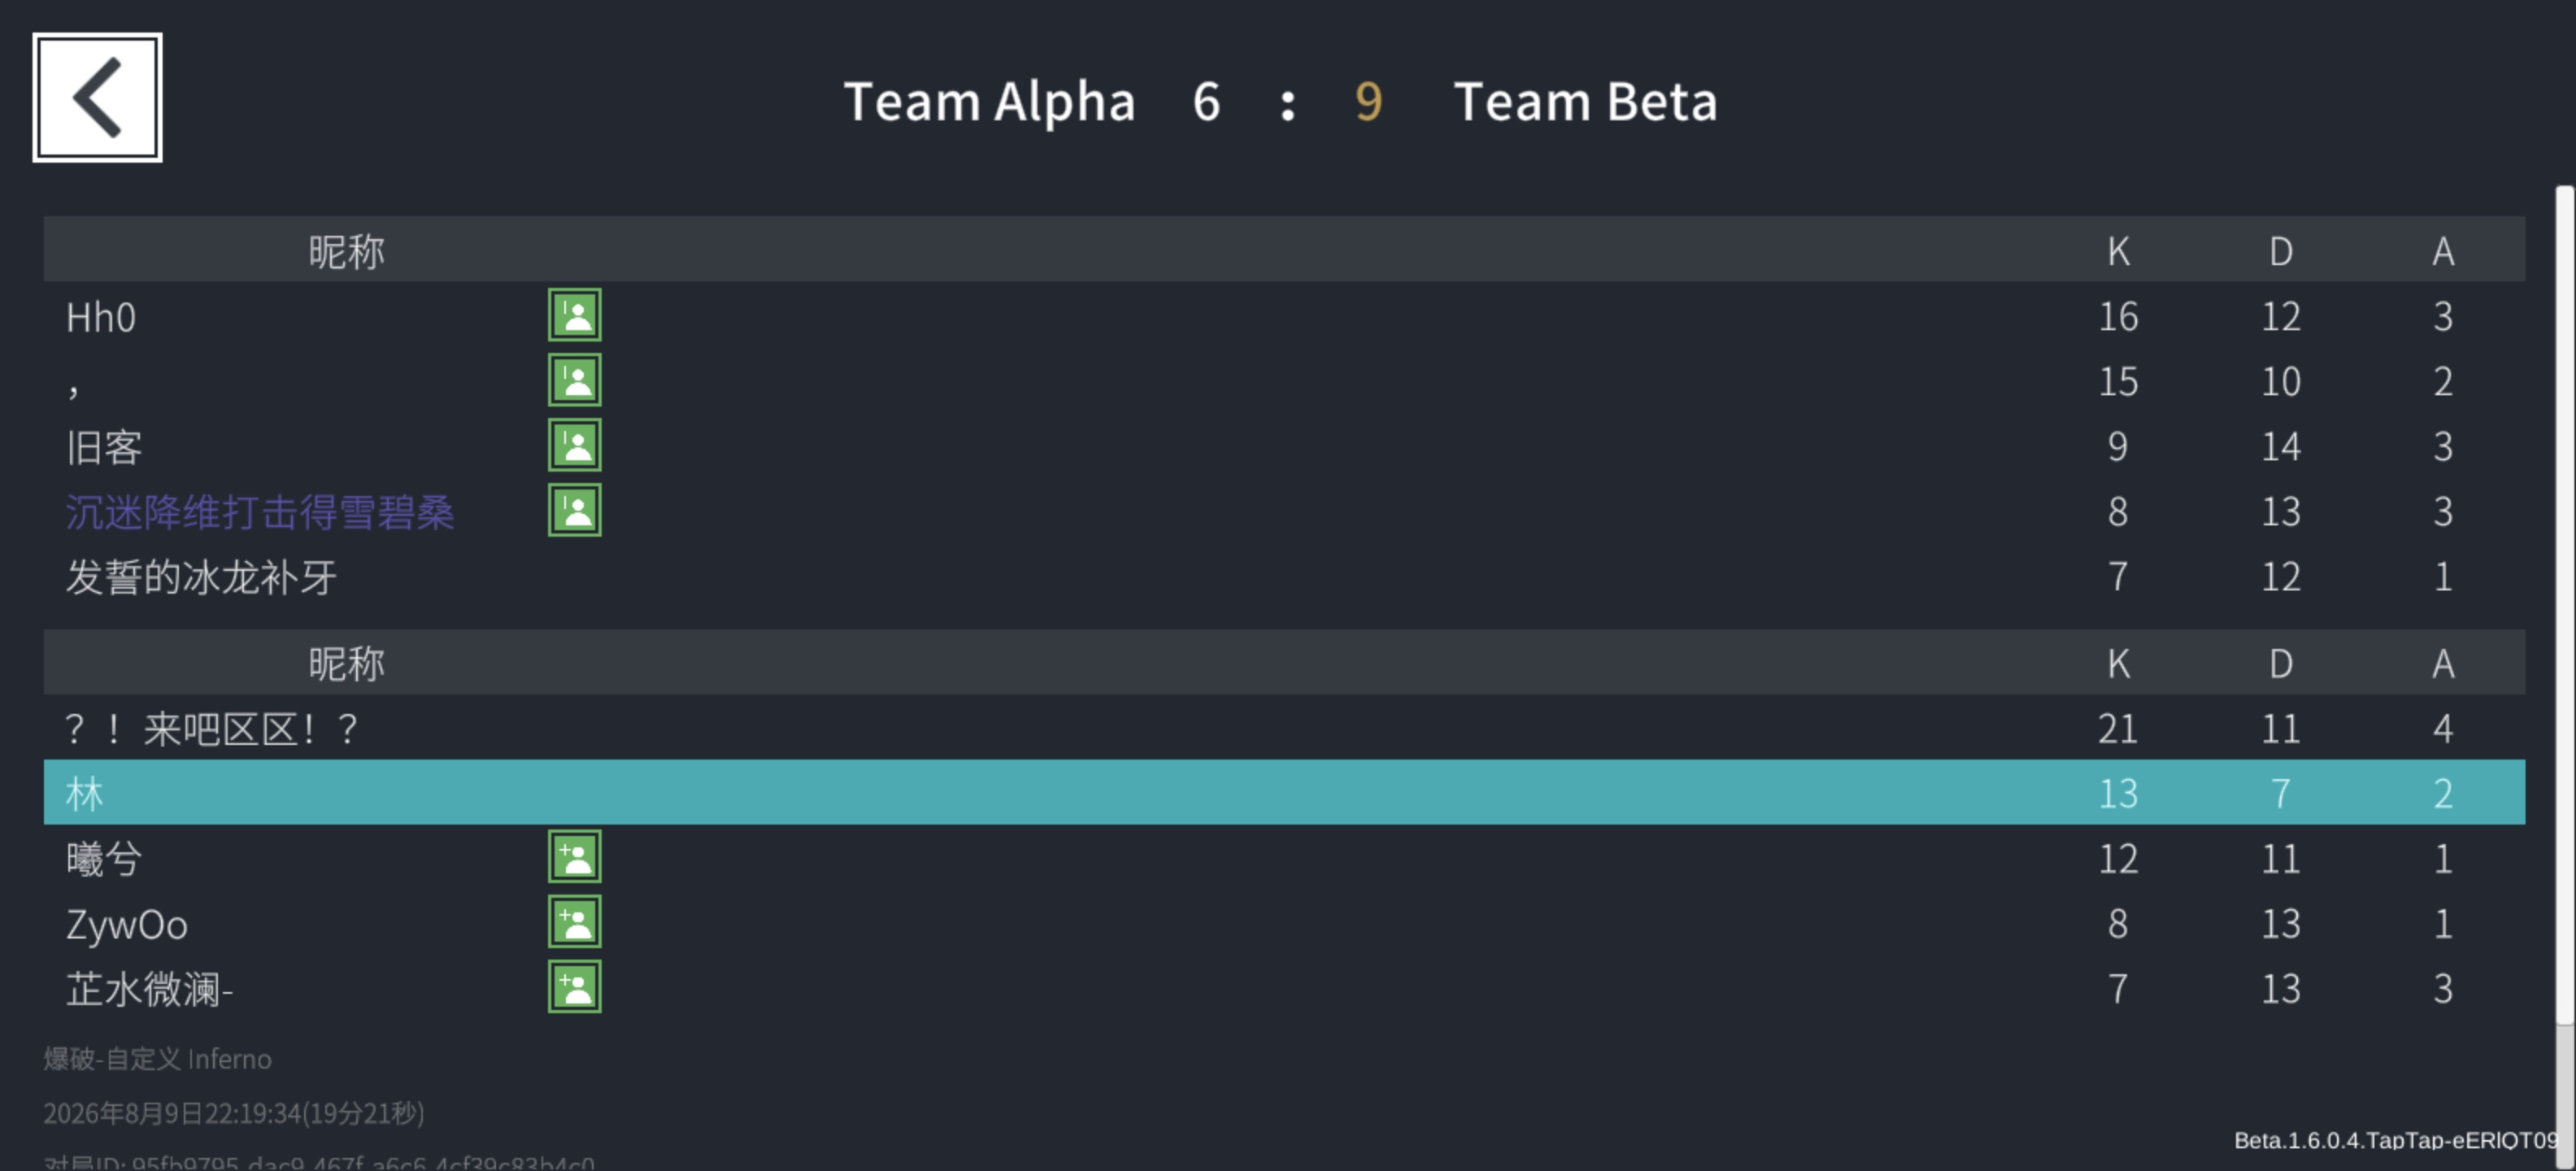
Task: Click the match ID text at the bottom
Action: tap(319, 1163)
